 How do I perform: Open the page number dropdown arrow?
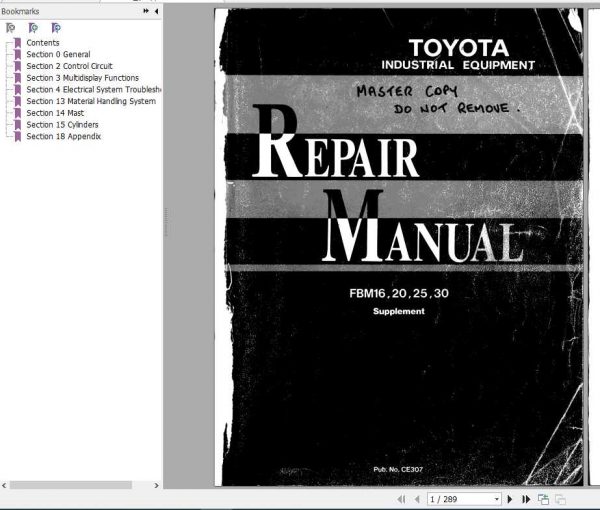pyautogui.click(x=497, y=499)
